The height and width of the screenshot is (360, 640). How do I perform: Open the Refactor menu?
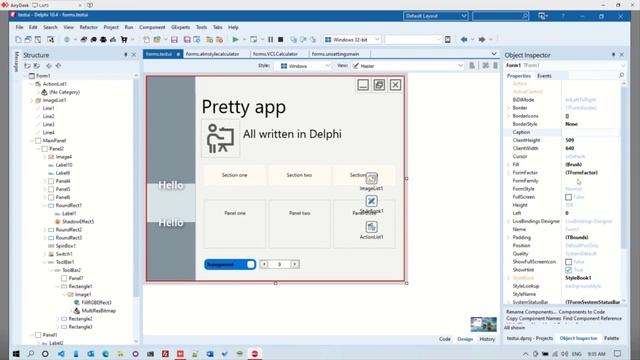coord(89,27)
